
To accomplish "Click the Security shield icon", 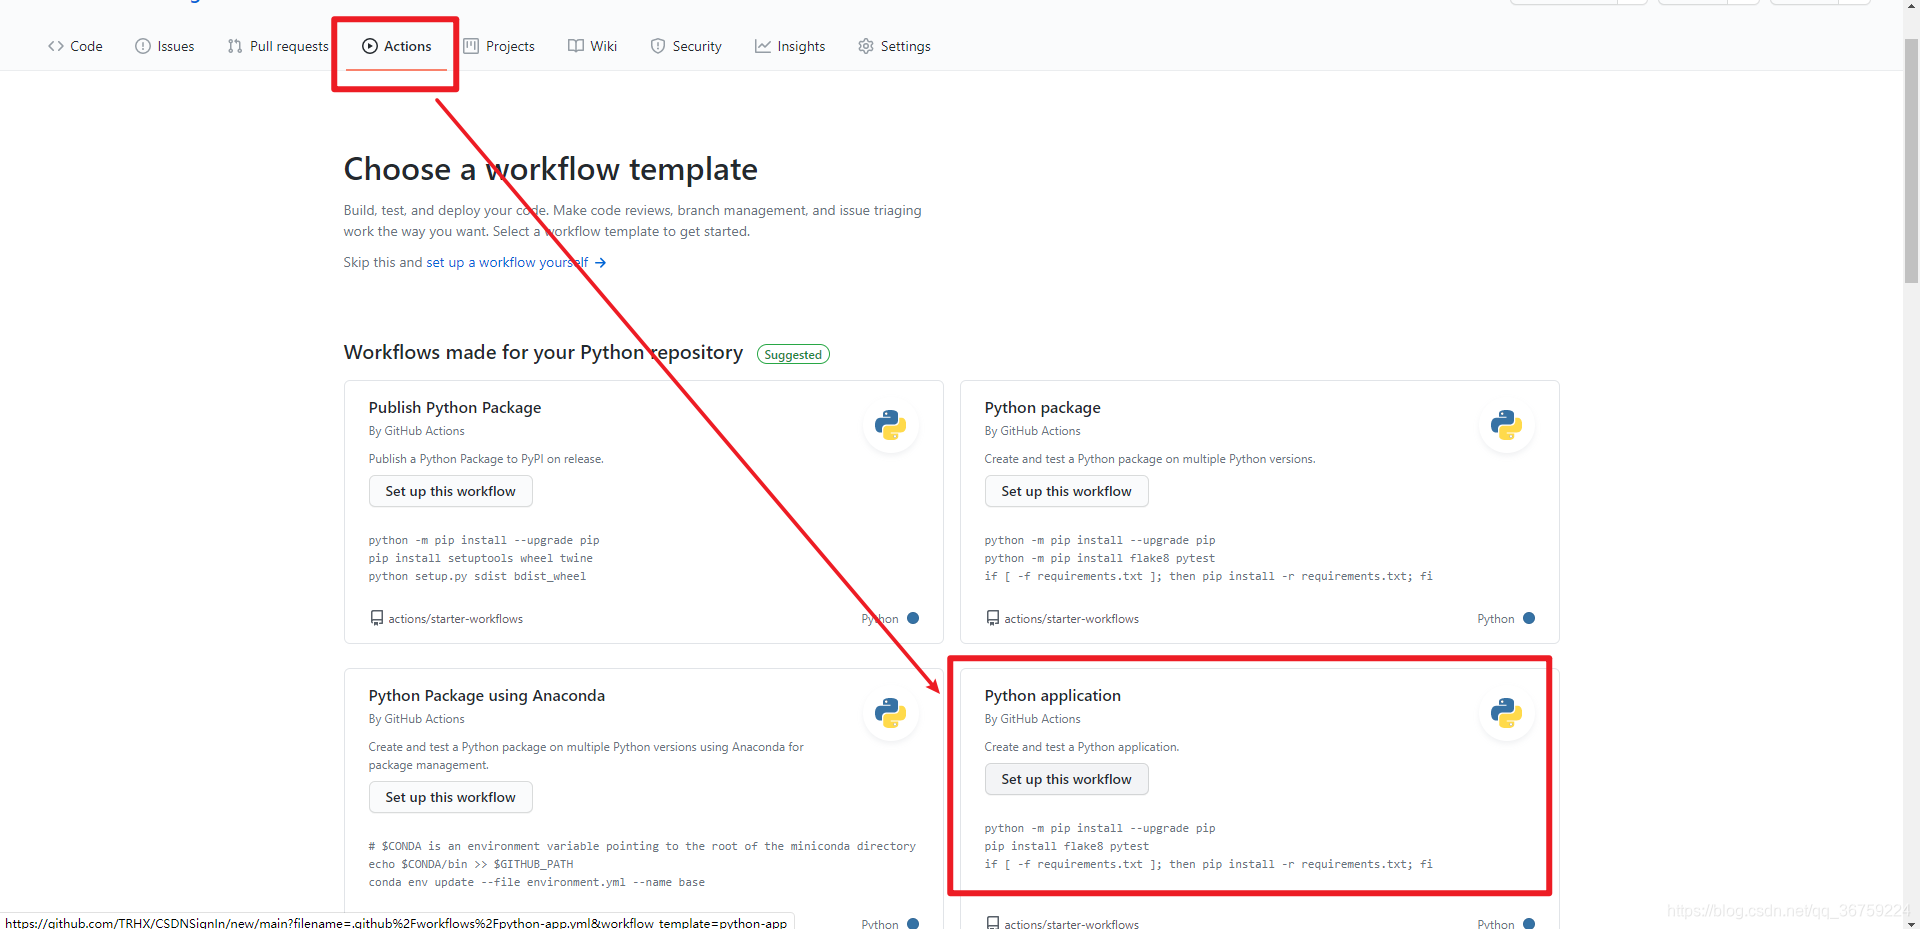I will (658, 46).
